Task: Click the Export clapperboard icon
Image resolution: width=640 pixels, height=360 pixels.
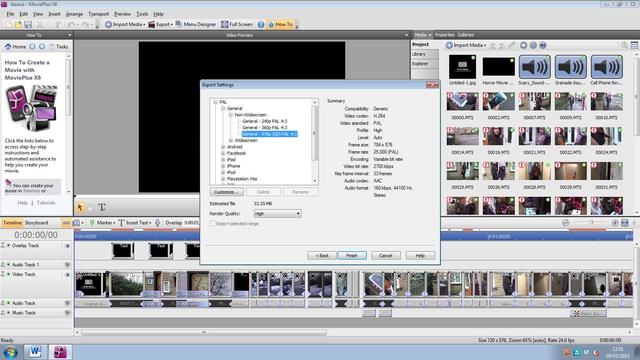Action: [x=151, y=24]
